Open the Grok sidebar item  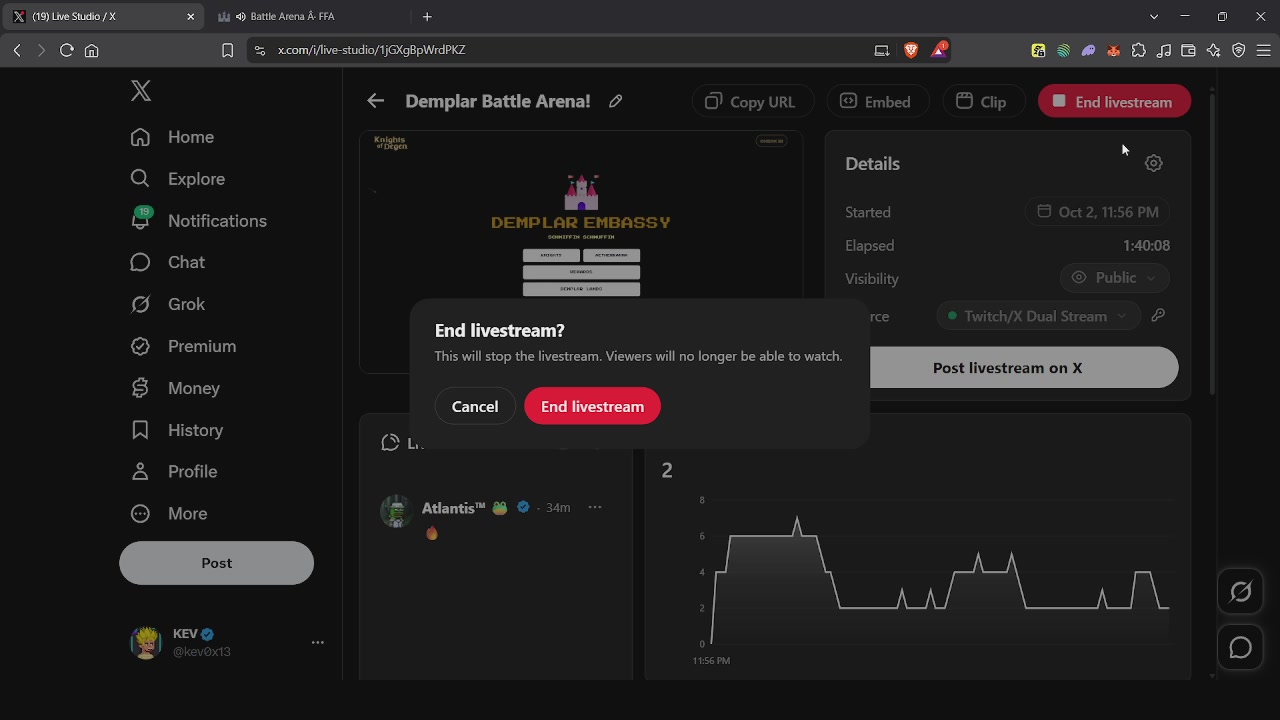tap(168, 304)
